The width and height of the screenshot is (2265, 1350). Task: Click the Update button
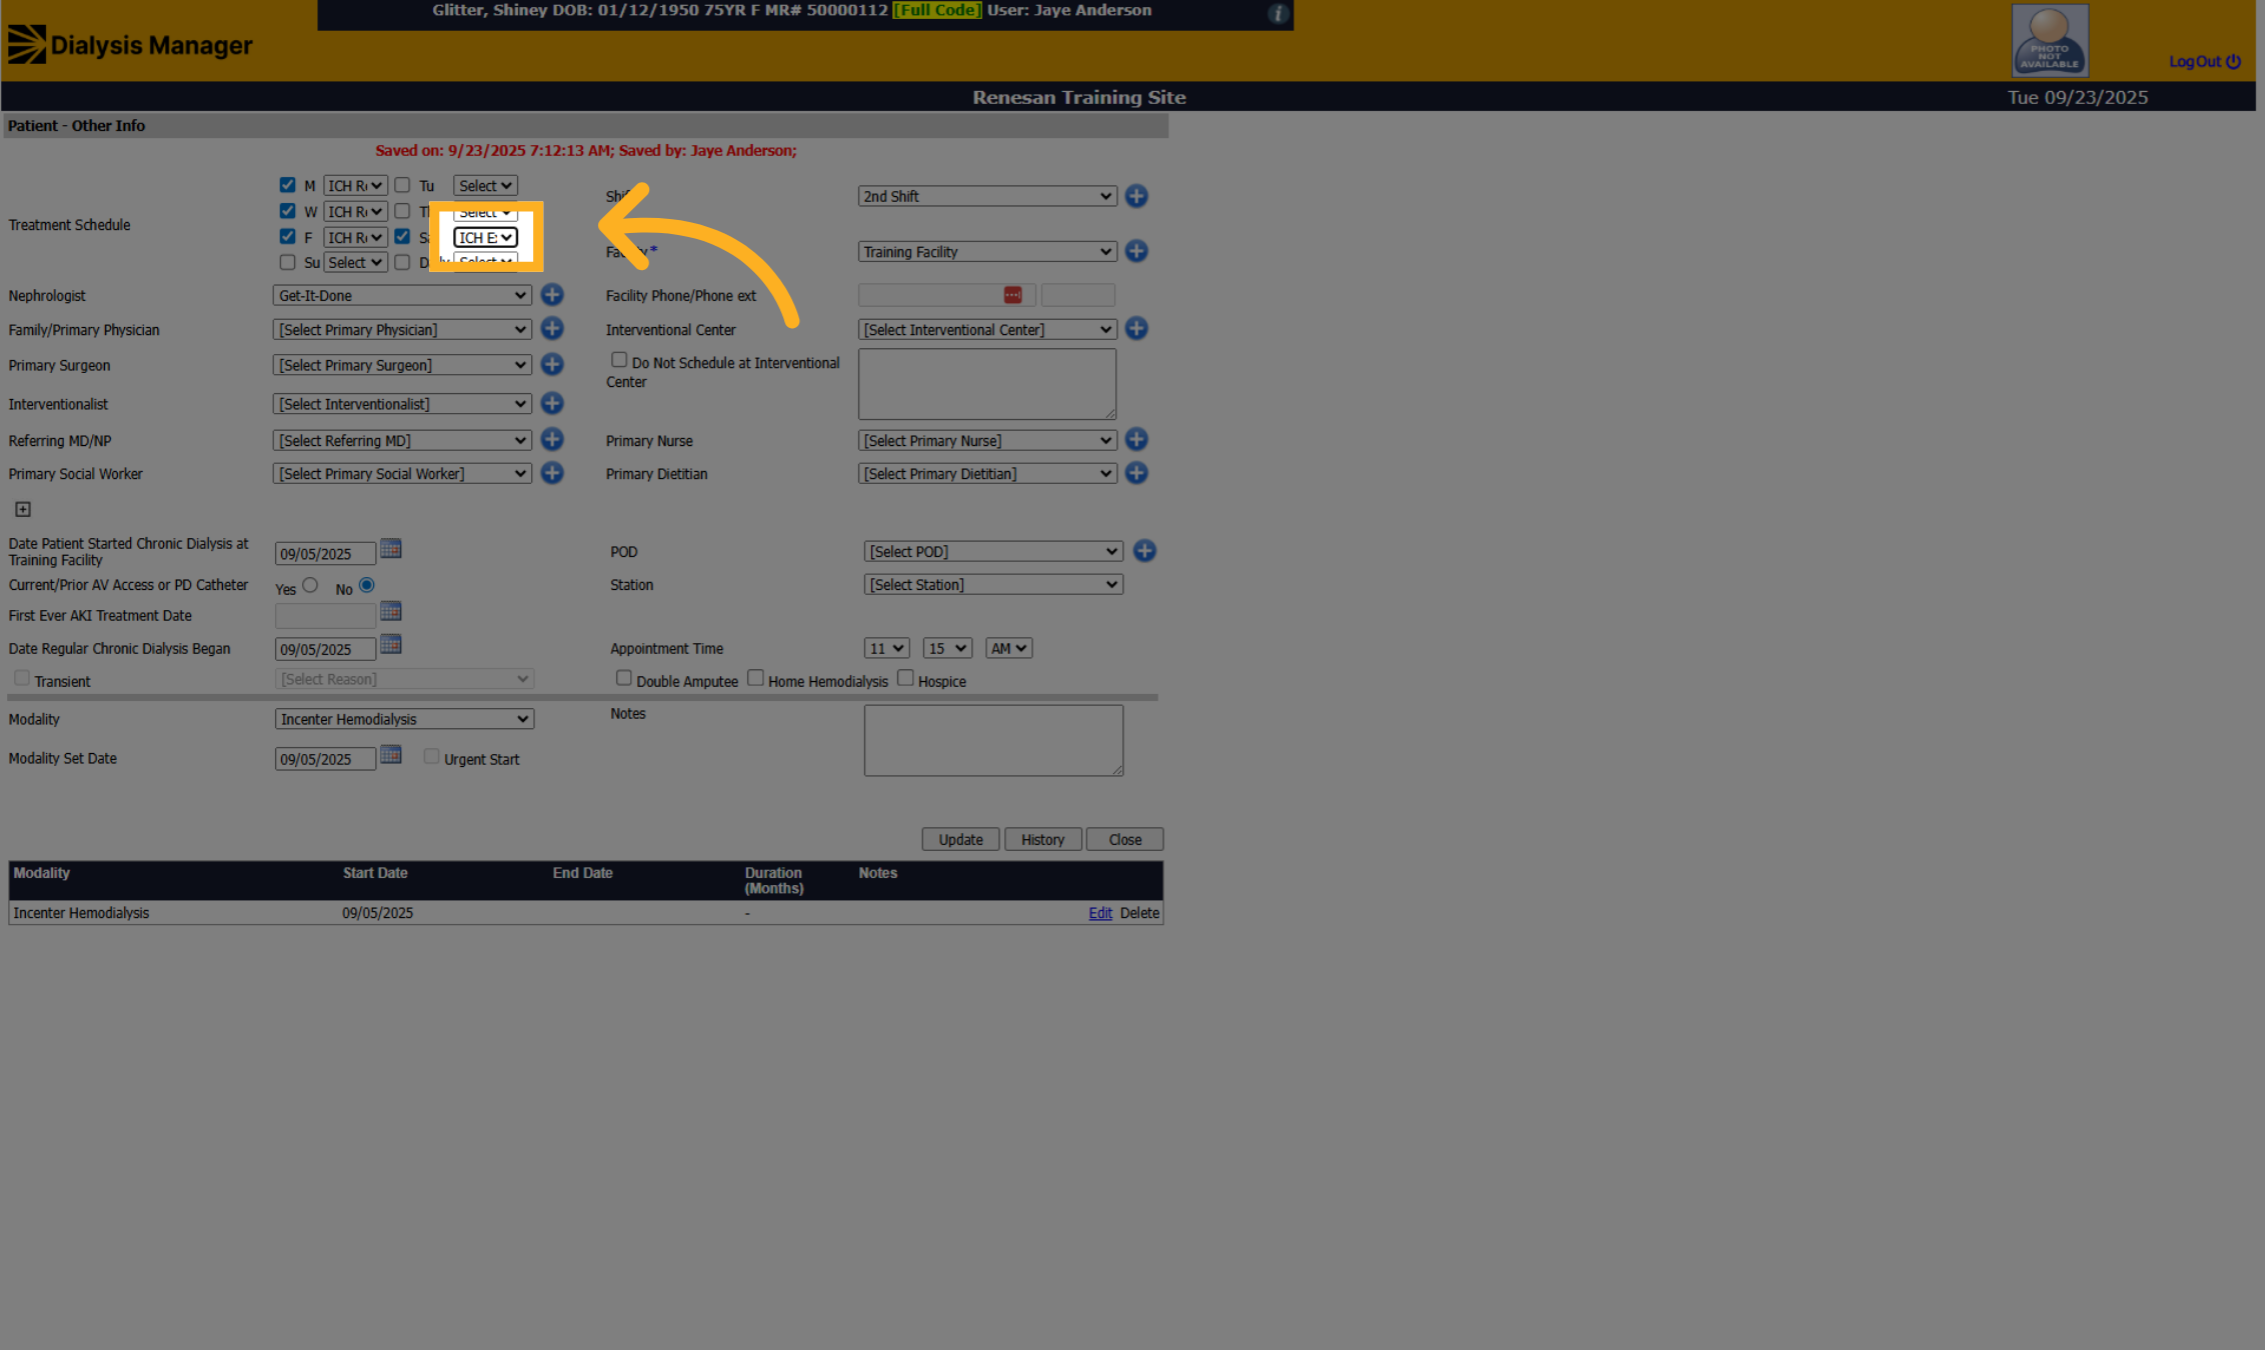click(x=960, y=839)
